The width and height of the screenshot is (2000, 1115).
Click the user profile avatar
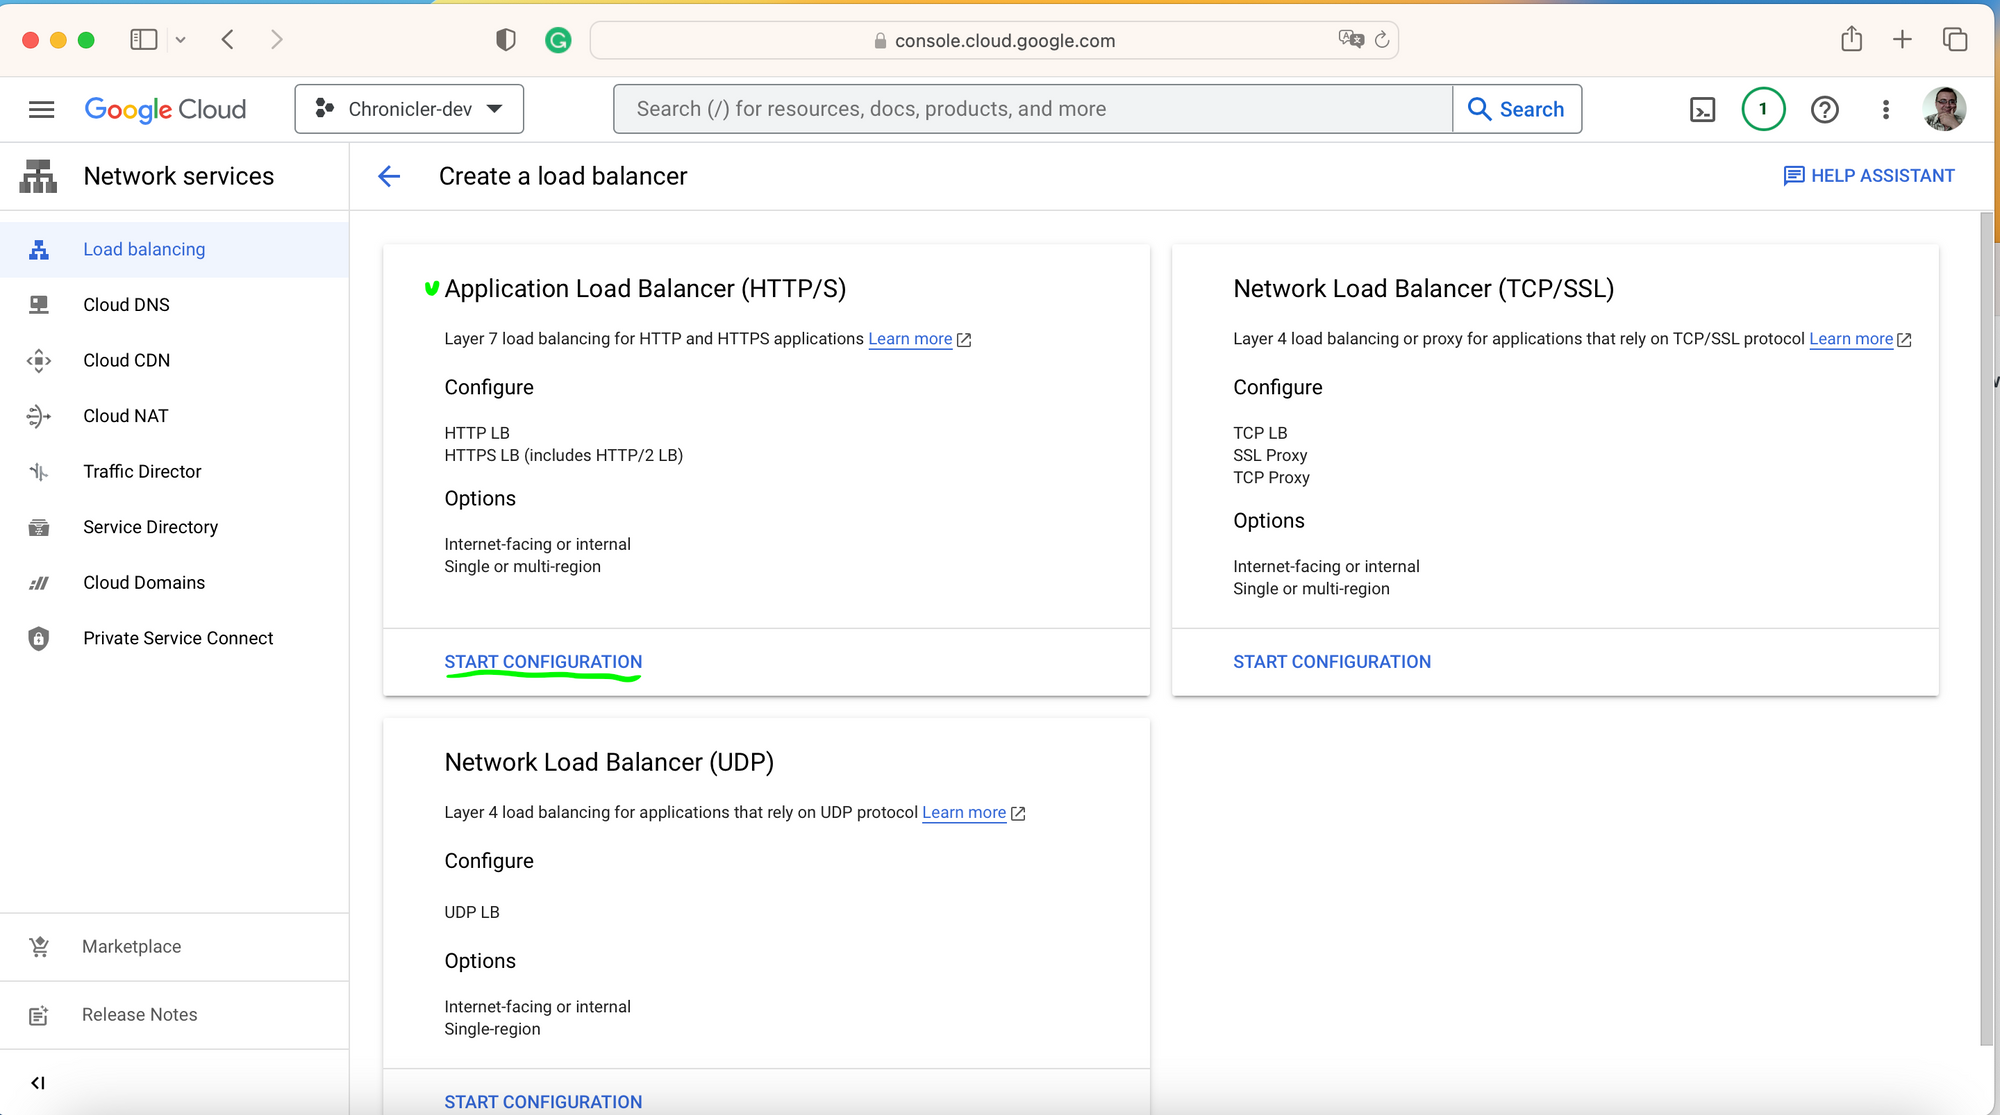pos(1944,109)
